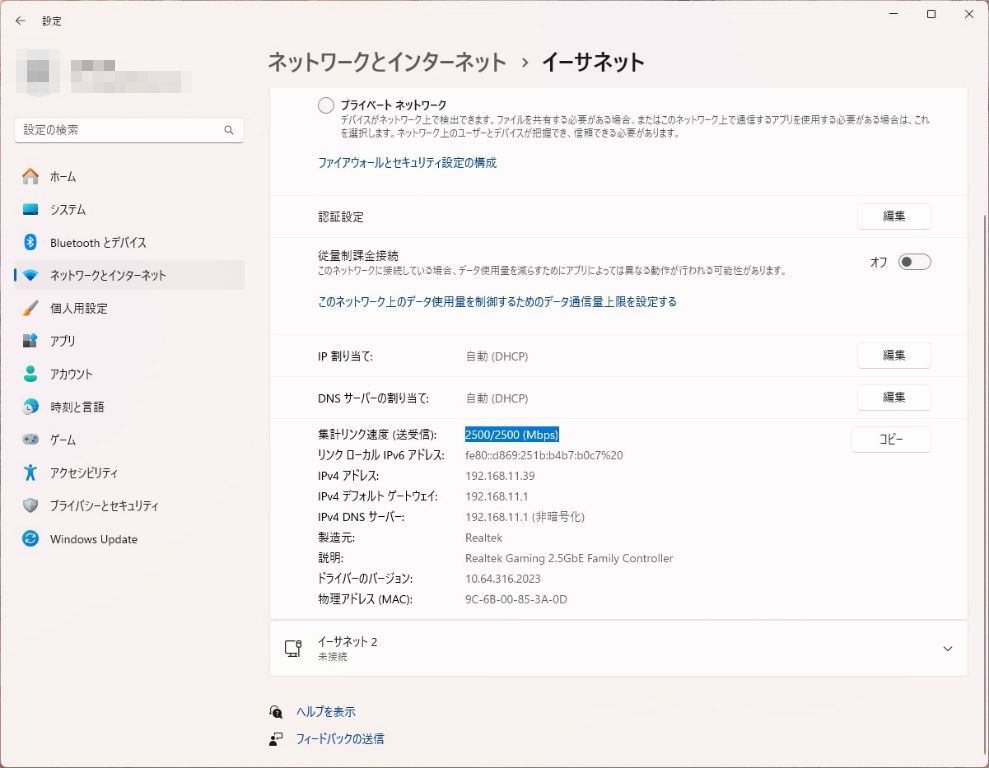
Task: Open Time and language globe icon
Action: (x=30, y=407)
